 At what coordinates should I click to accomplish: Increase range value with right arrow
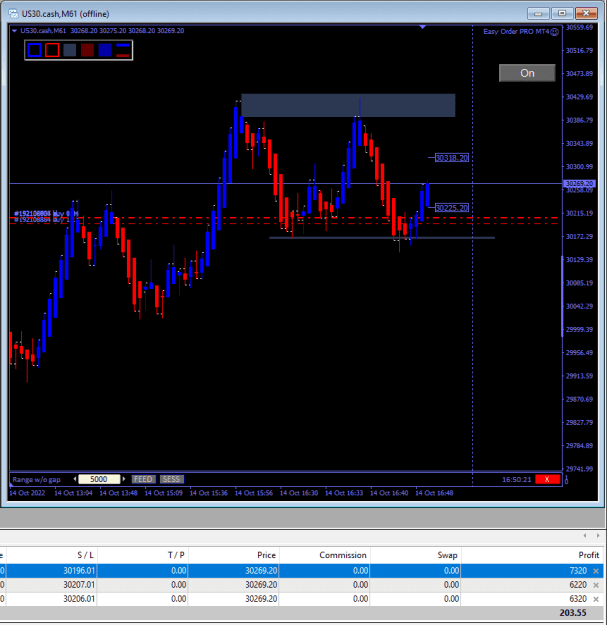point(124,479)
